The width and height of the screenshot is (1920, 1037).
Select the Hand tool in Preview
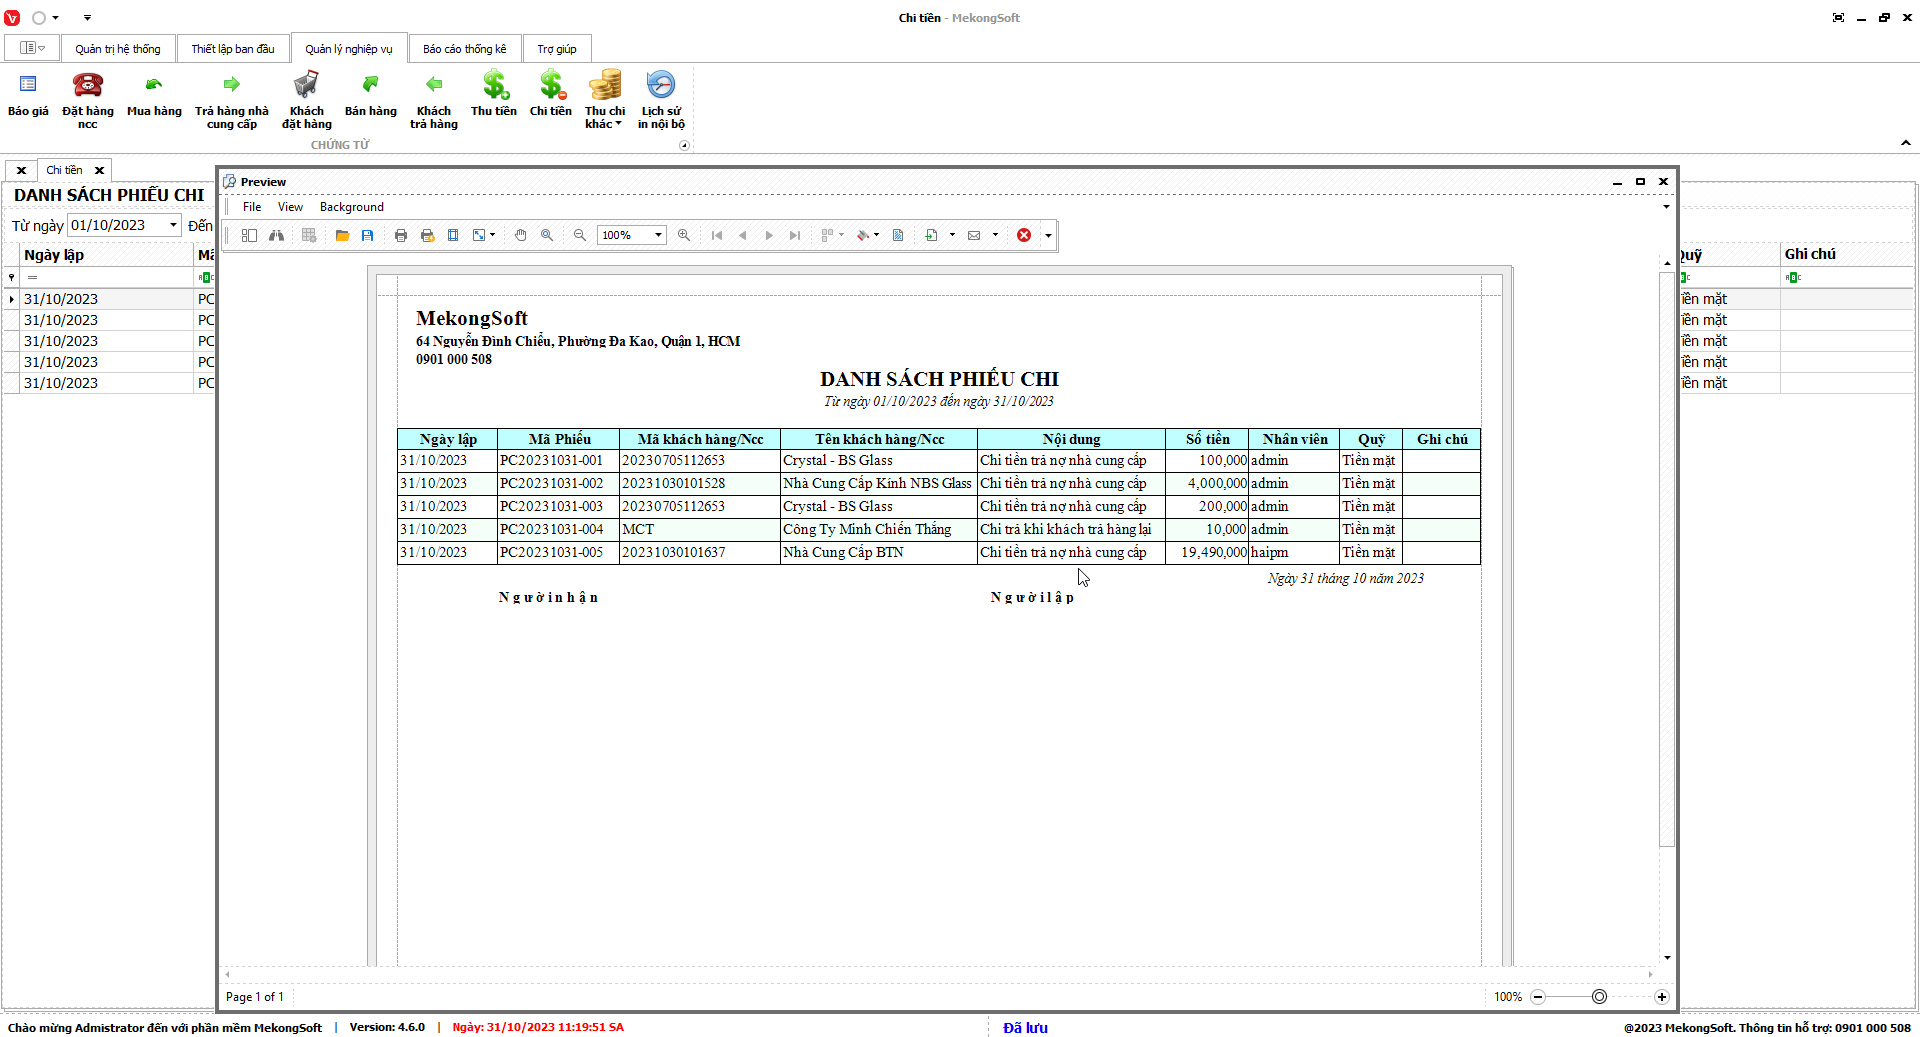[x=521, y=235]
